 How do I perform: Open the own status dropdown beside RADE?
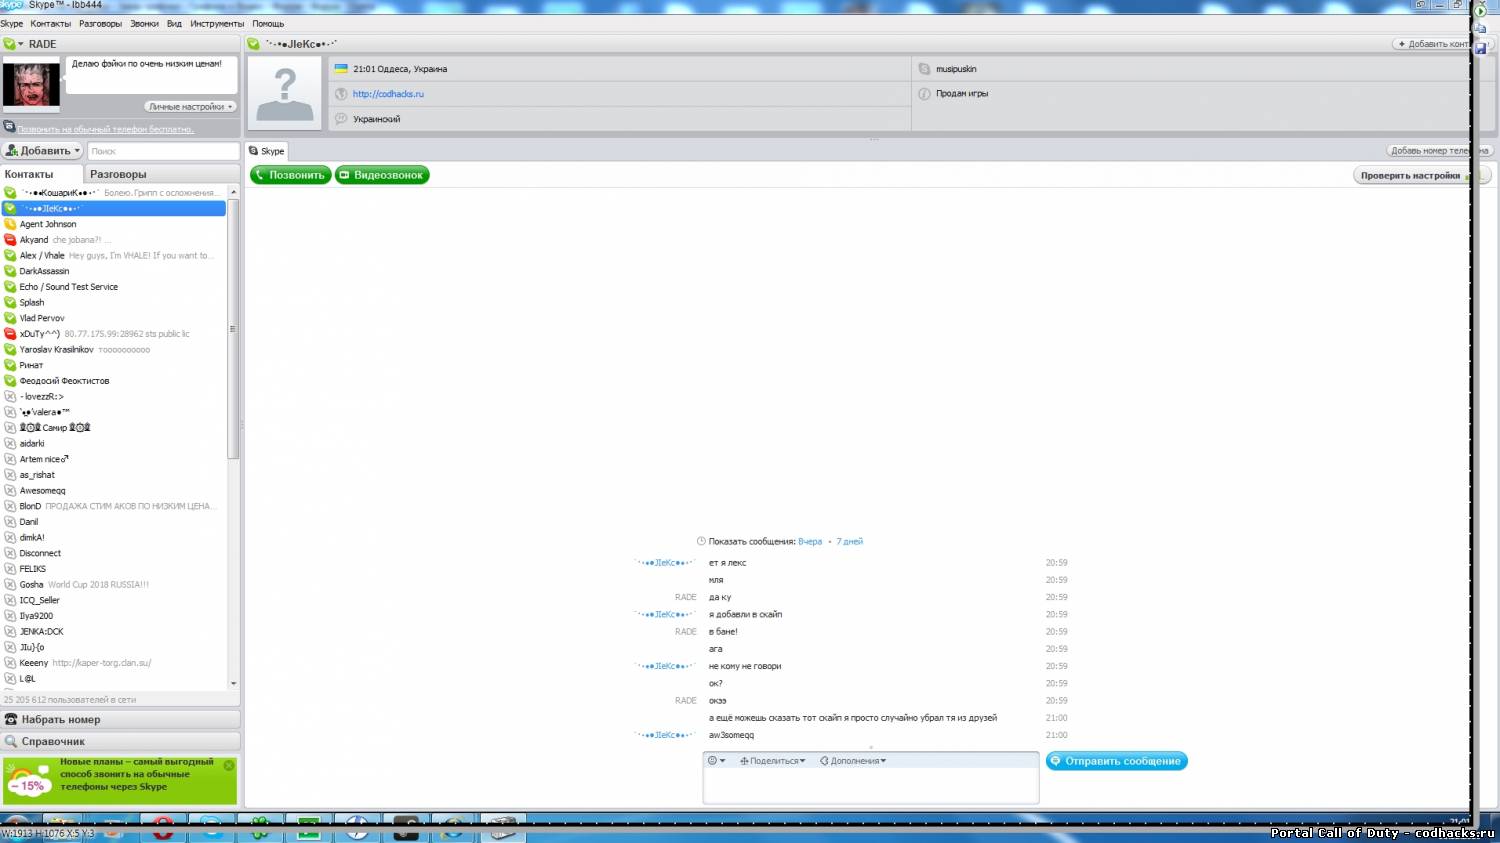(14, 44)
